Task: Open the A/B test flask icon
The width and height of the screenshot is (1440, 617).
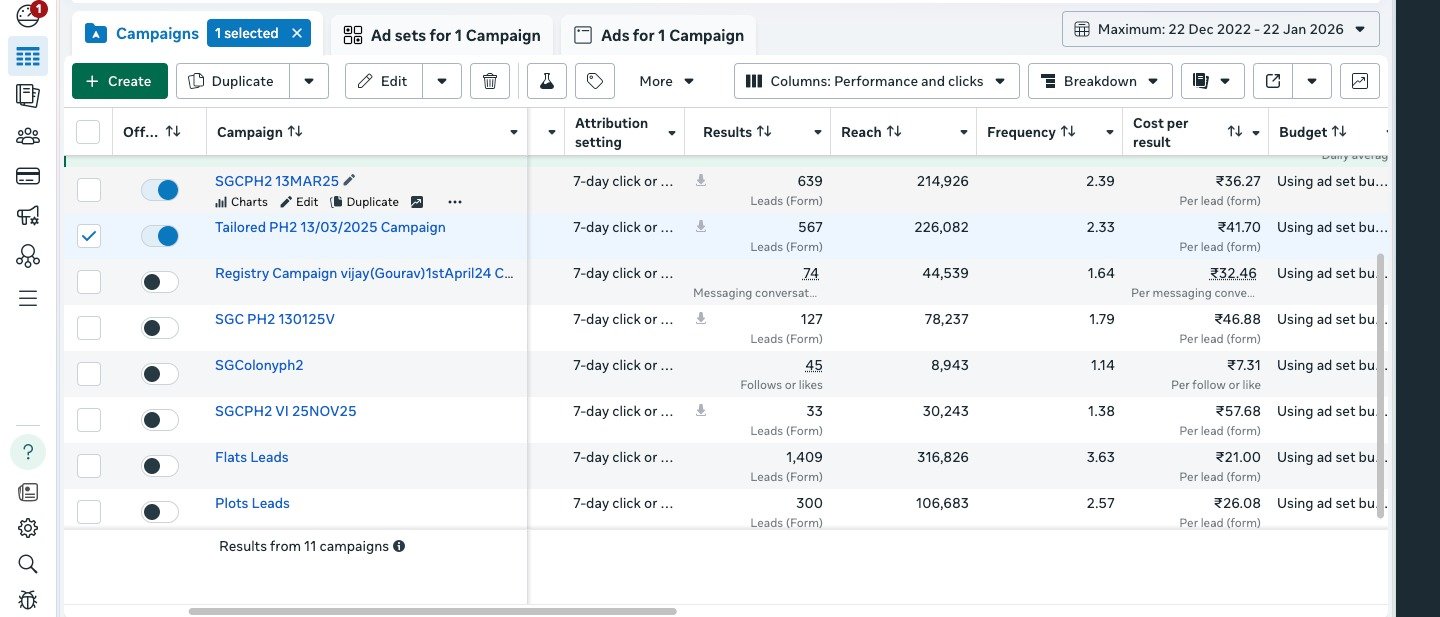Action: pyautogui.click(x=546, y=81)
